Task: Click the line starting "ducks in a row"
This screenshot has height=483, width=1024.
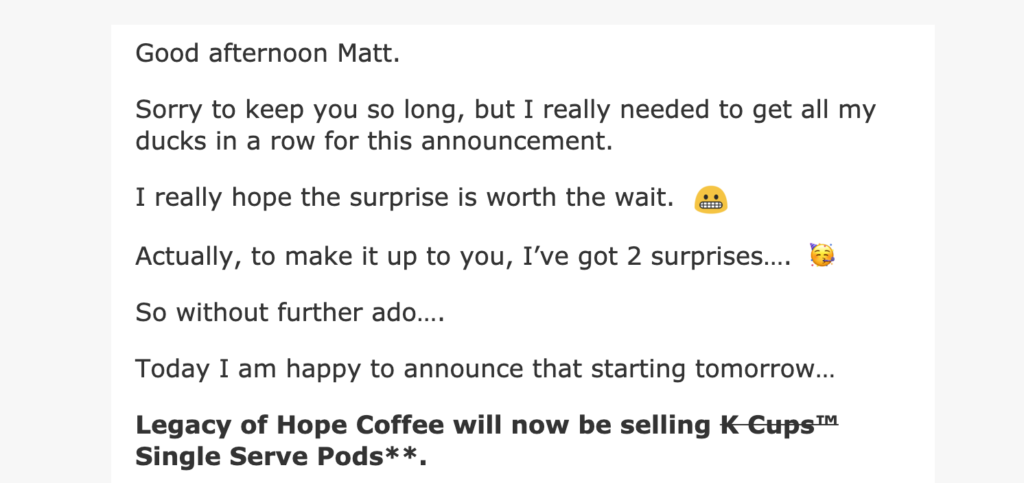Action: (x=374, y=141)
